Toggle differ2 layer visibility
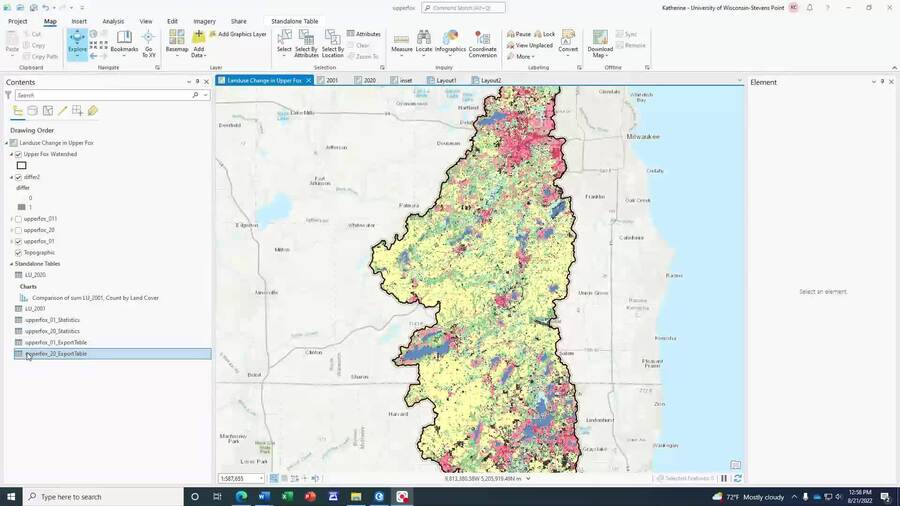 point(18,177)
